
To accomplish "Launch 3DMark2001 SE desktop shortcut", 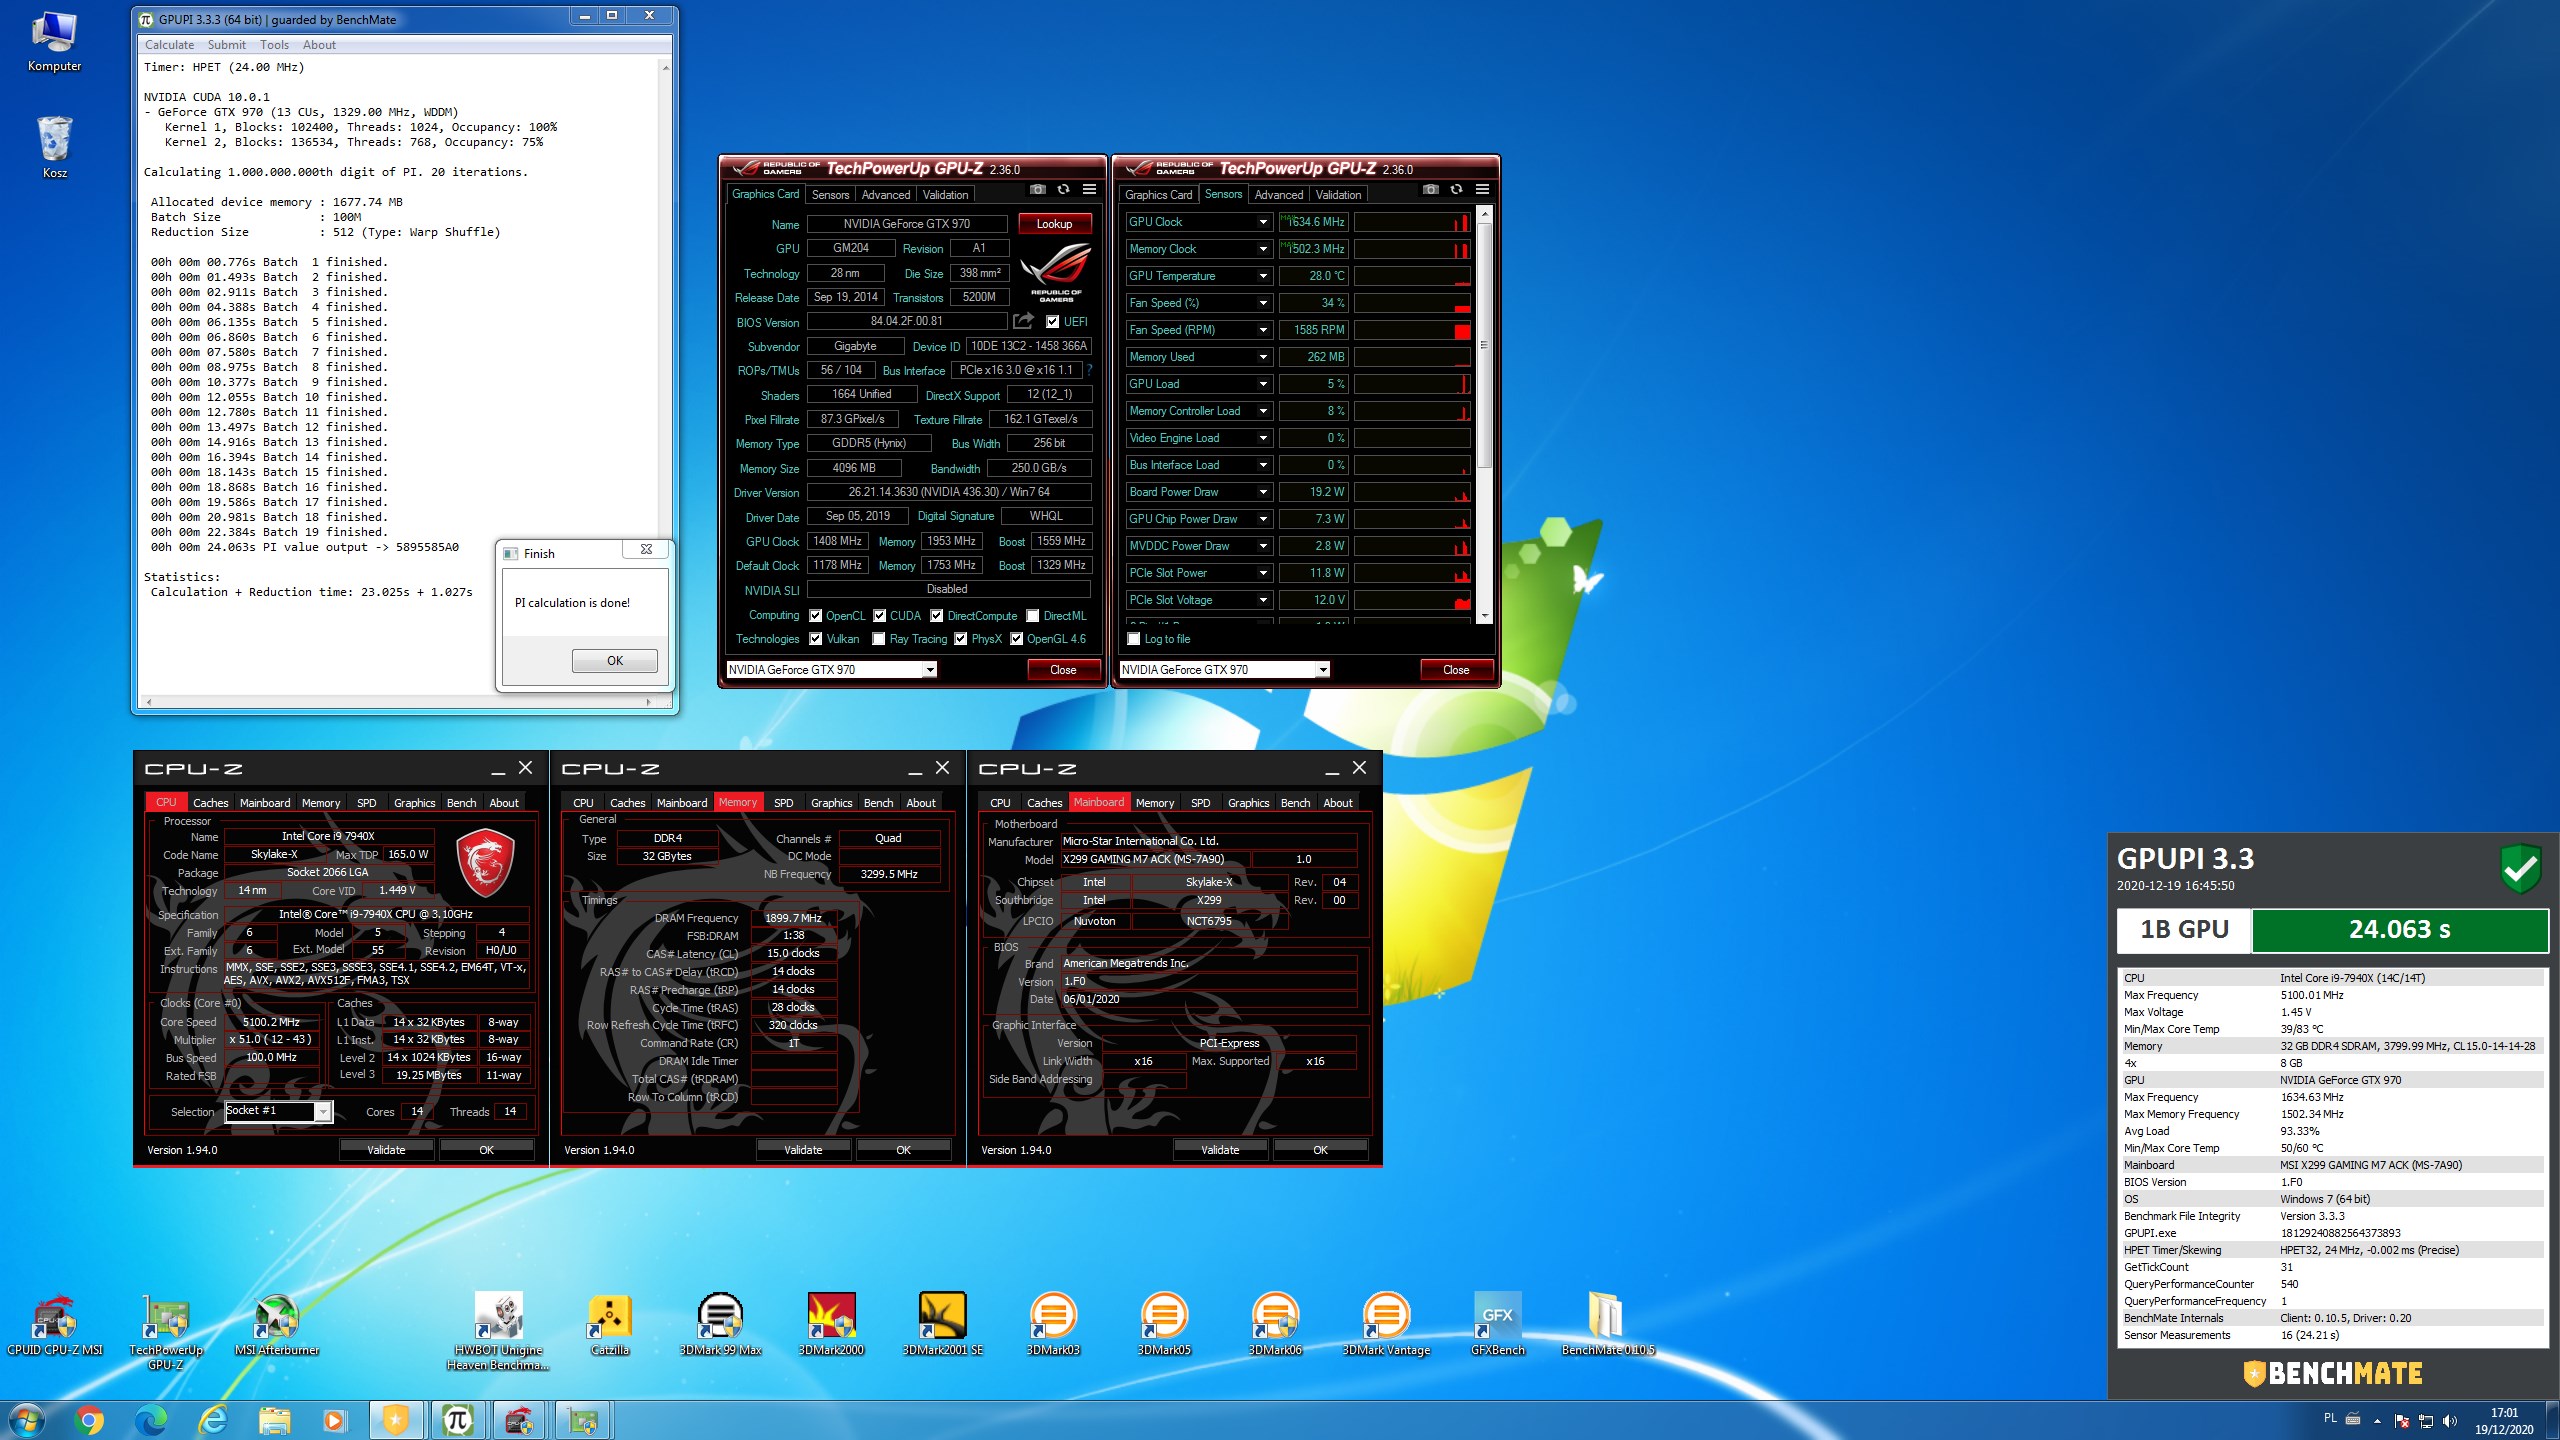I will [x=942, y=1326].
